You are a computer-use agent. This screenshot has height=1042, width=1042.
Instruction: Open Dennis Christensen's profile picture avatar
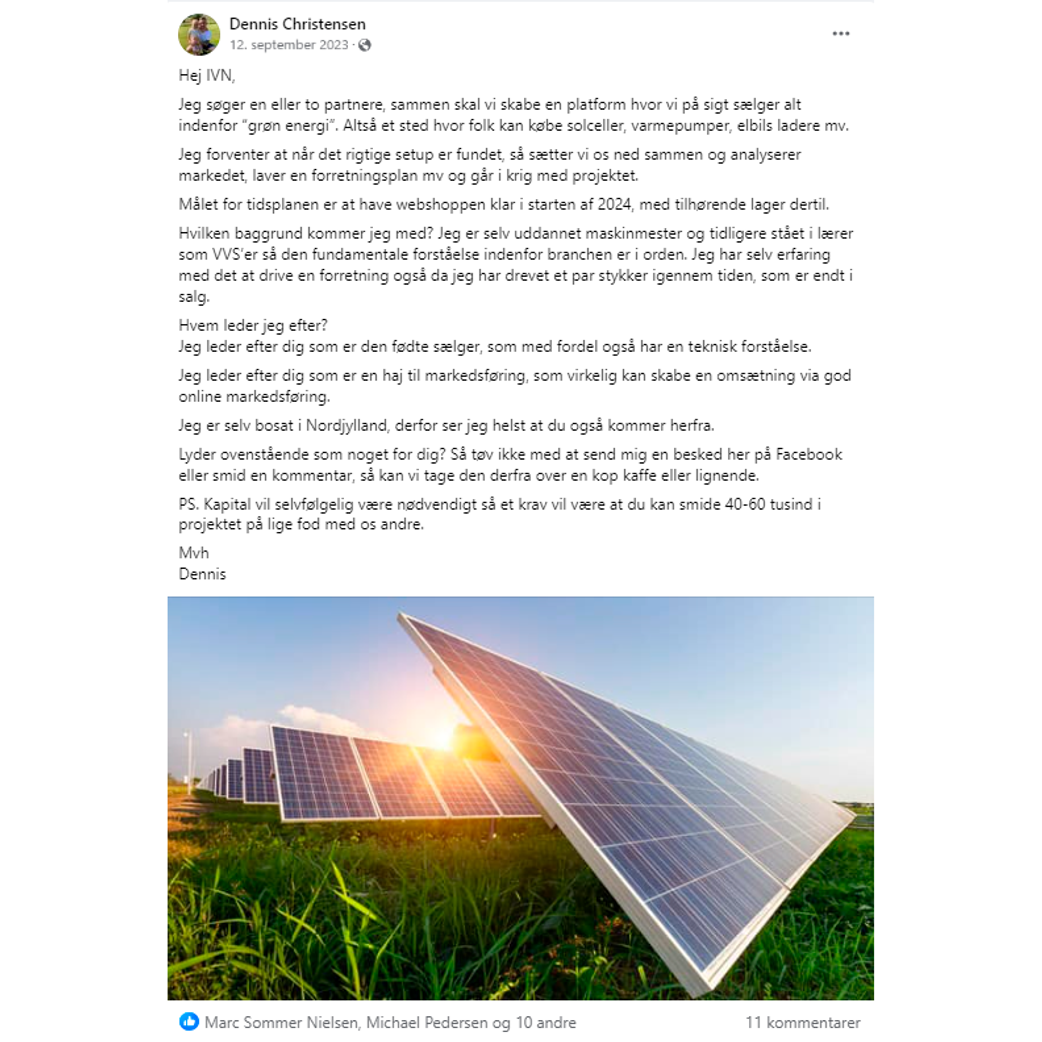pos(199,35)
